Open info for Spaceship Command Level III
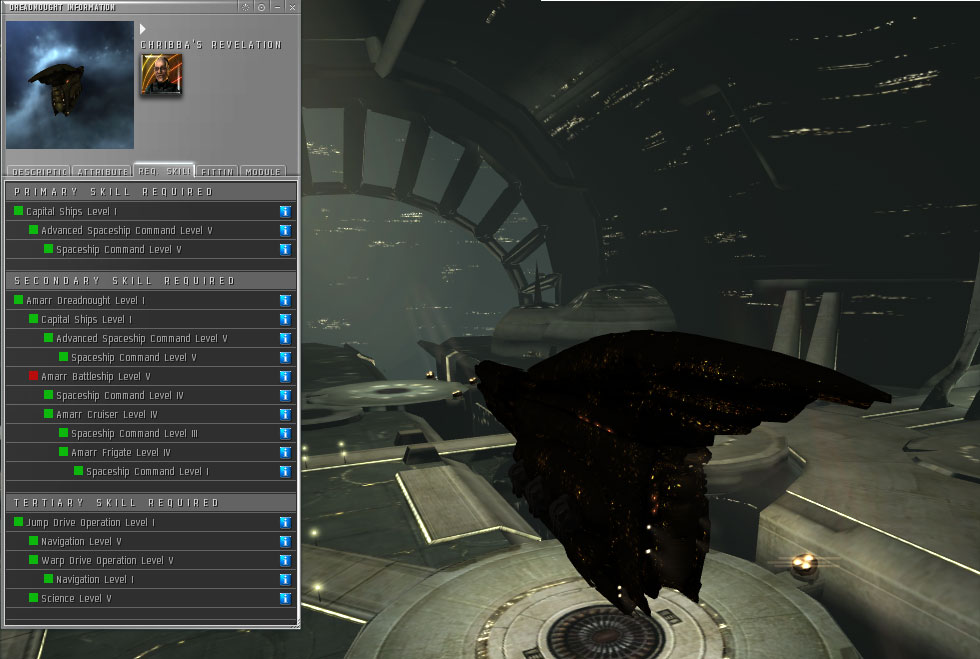 pyautogui.click(x=285, y=433)
